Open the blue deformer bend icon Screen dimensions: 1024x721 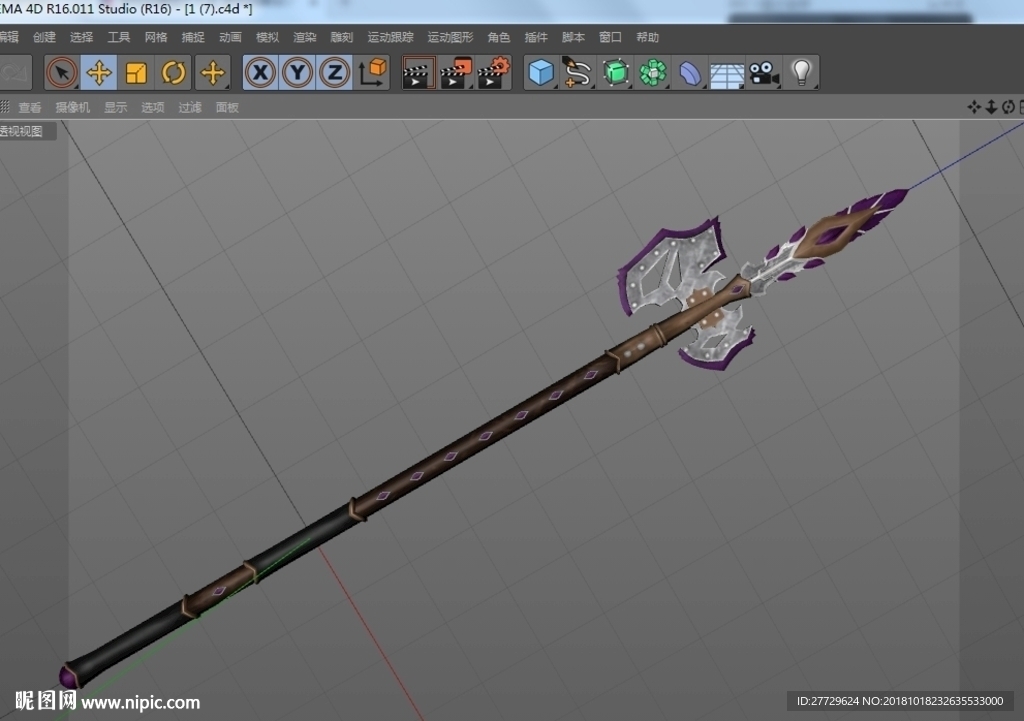690,72
